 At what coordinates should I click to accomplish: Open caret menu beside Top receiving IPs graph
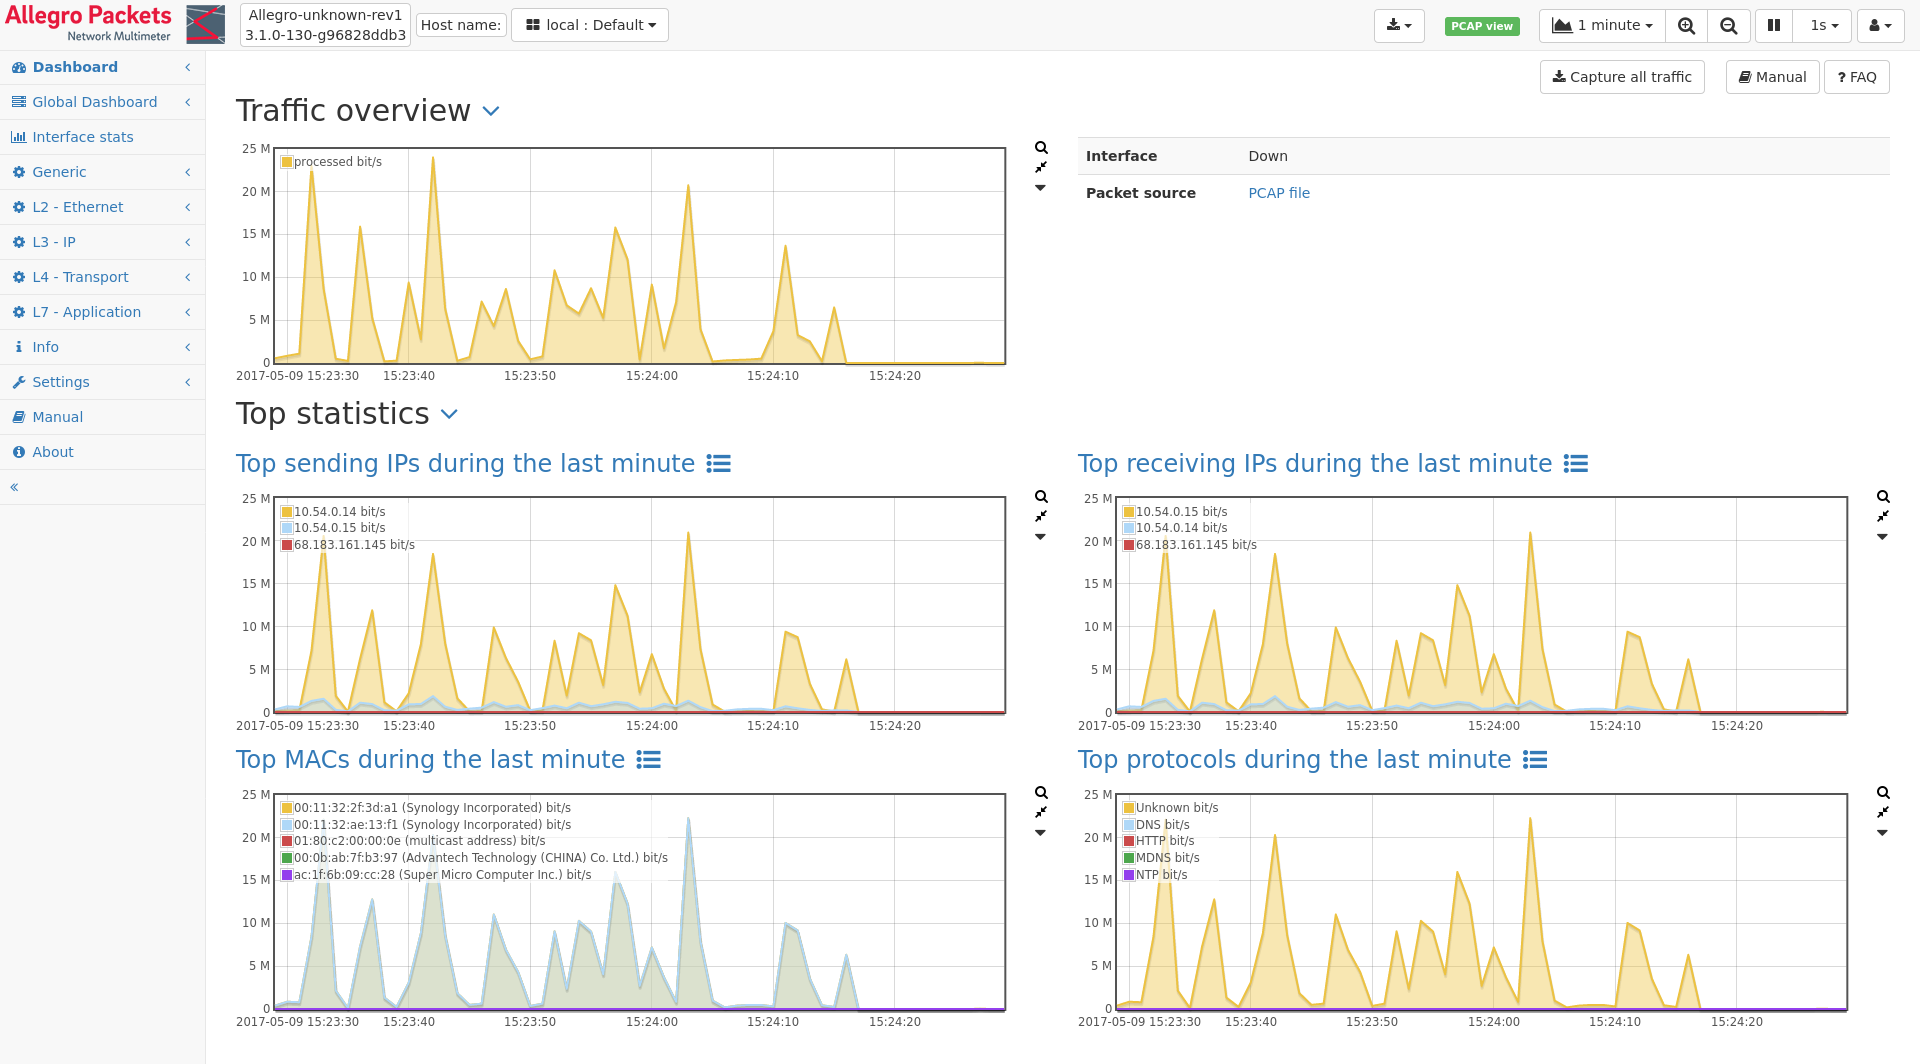click(x=1882, y=537)
